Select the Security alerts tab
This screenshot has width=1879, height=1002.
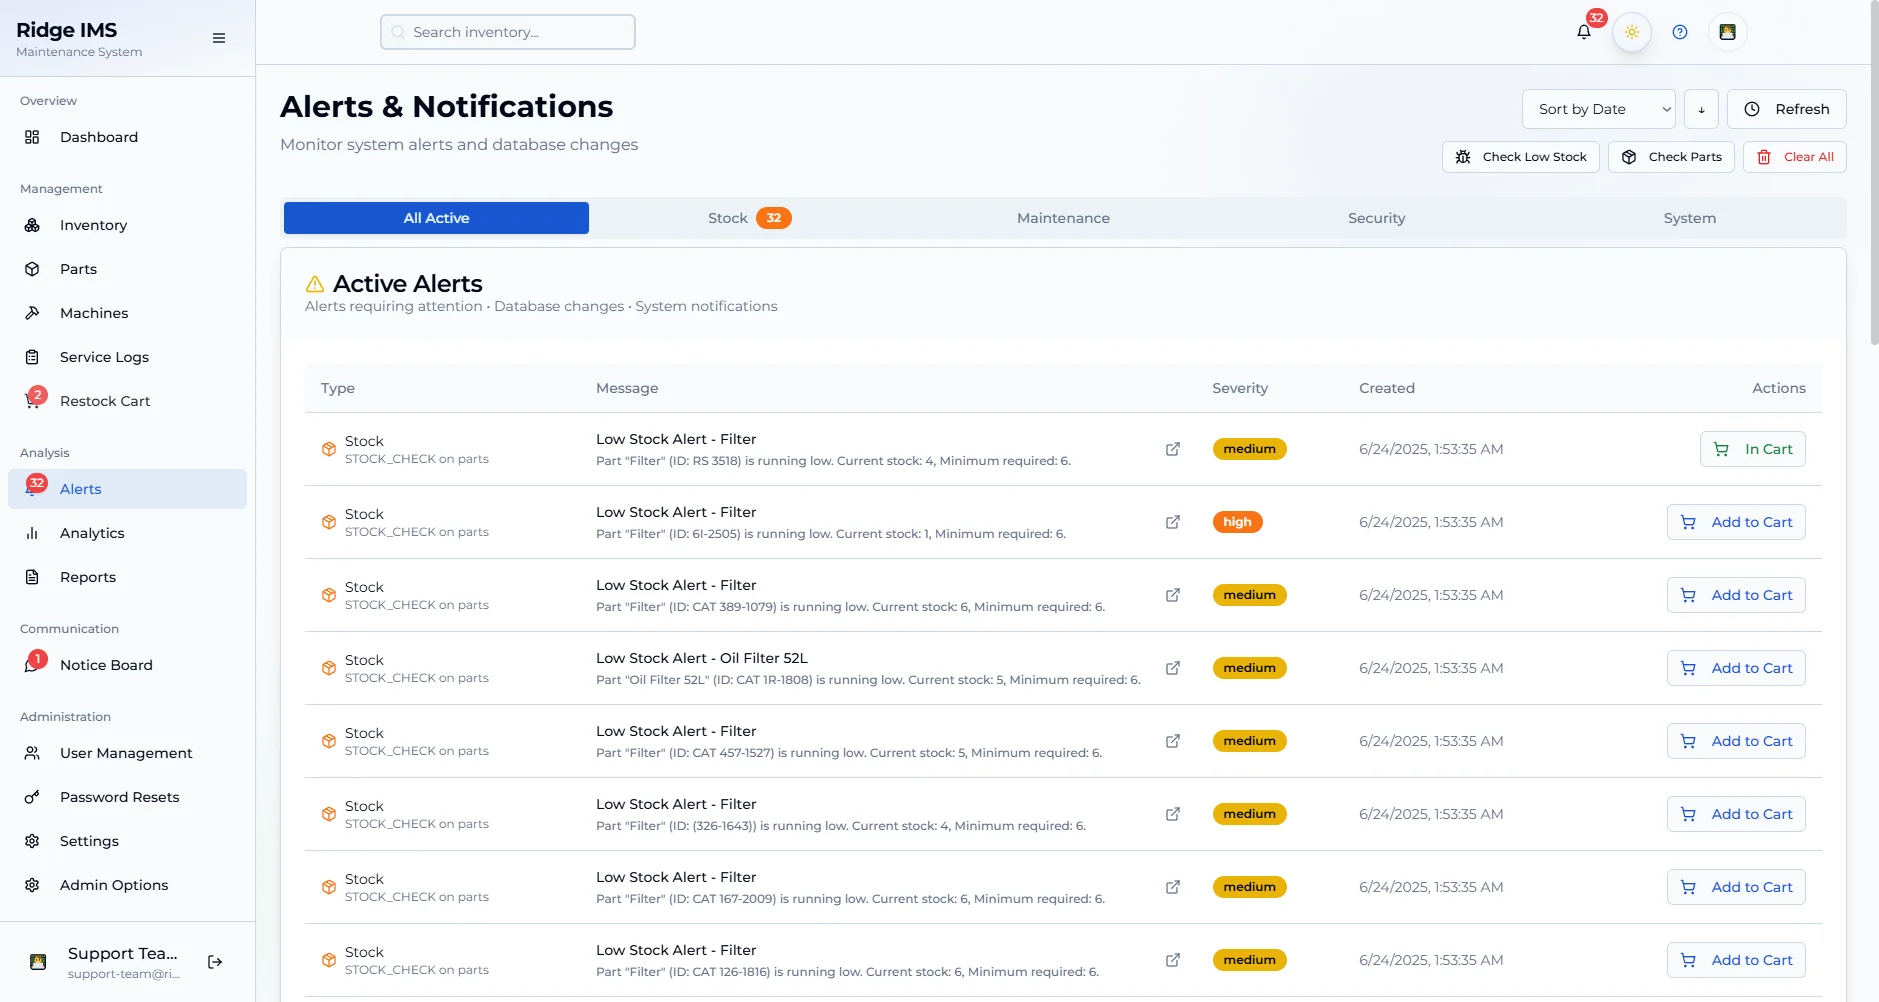coord(1376,218)
